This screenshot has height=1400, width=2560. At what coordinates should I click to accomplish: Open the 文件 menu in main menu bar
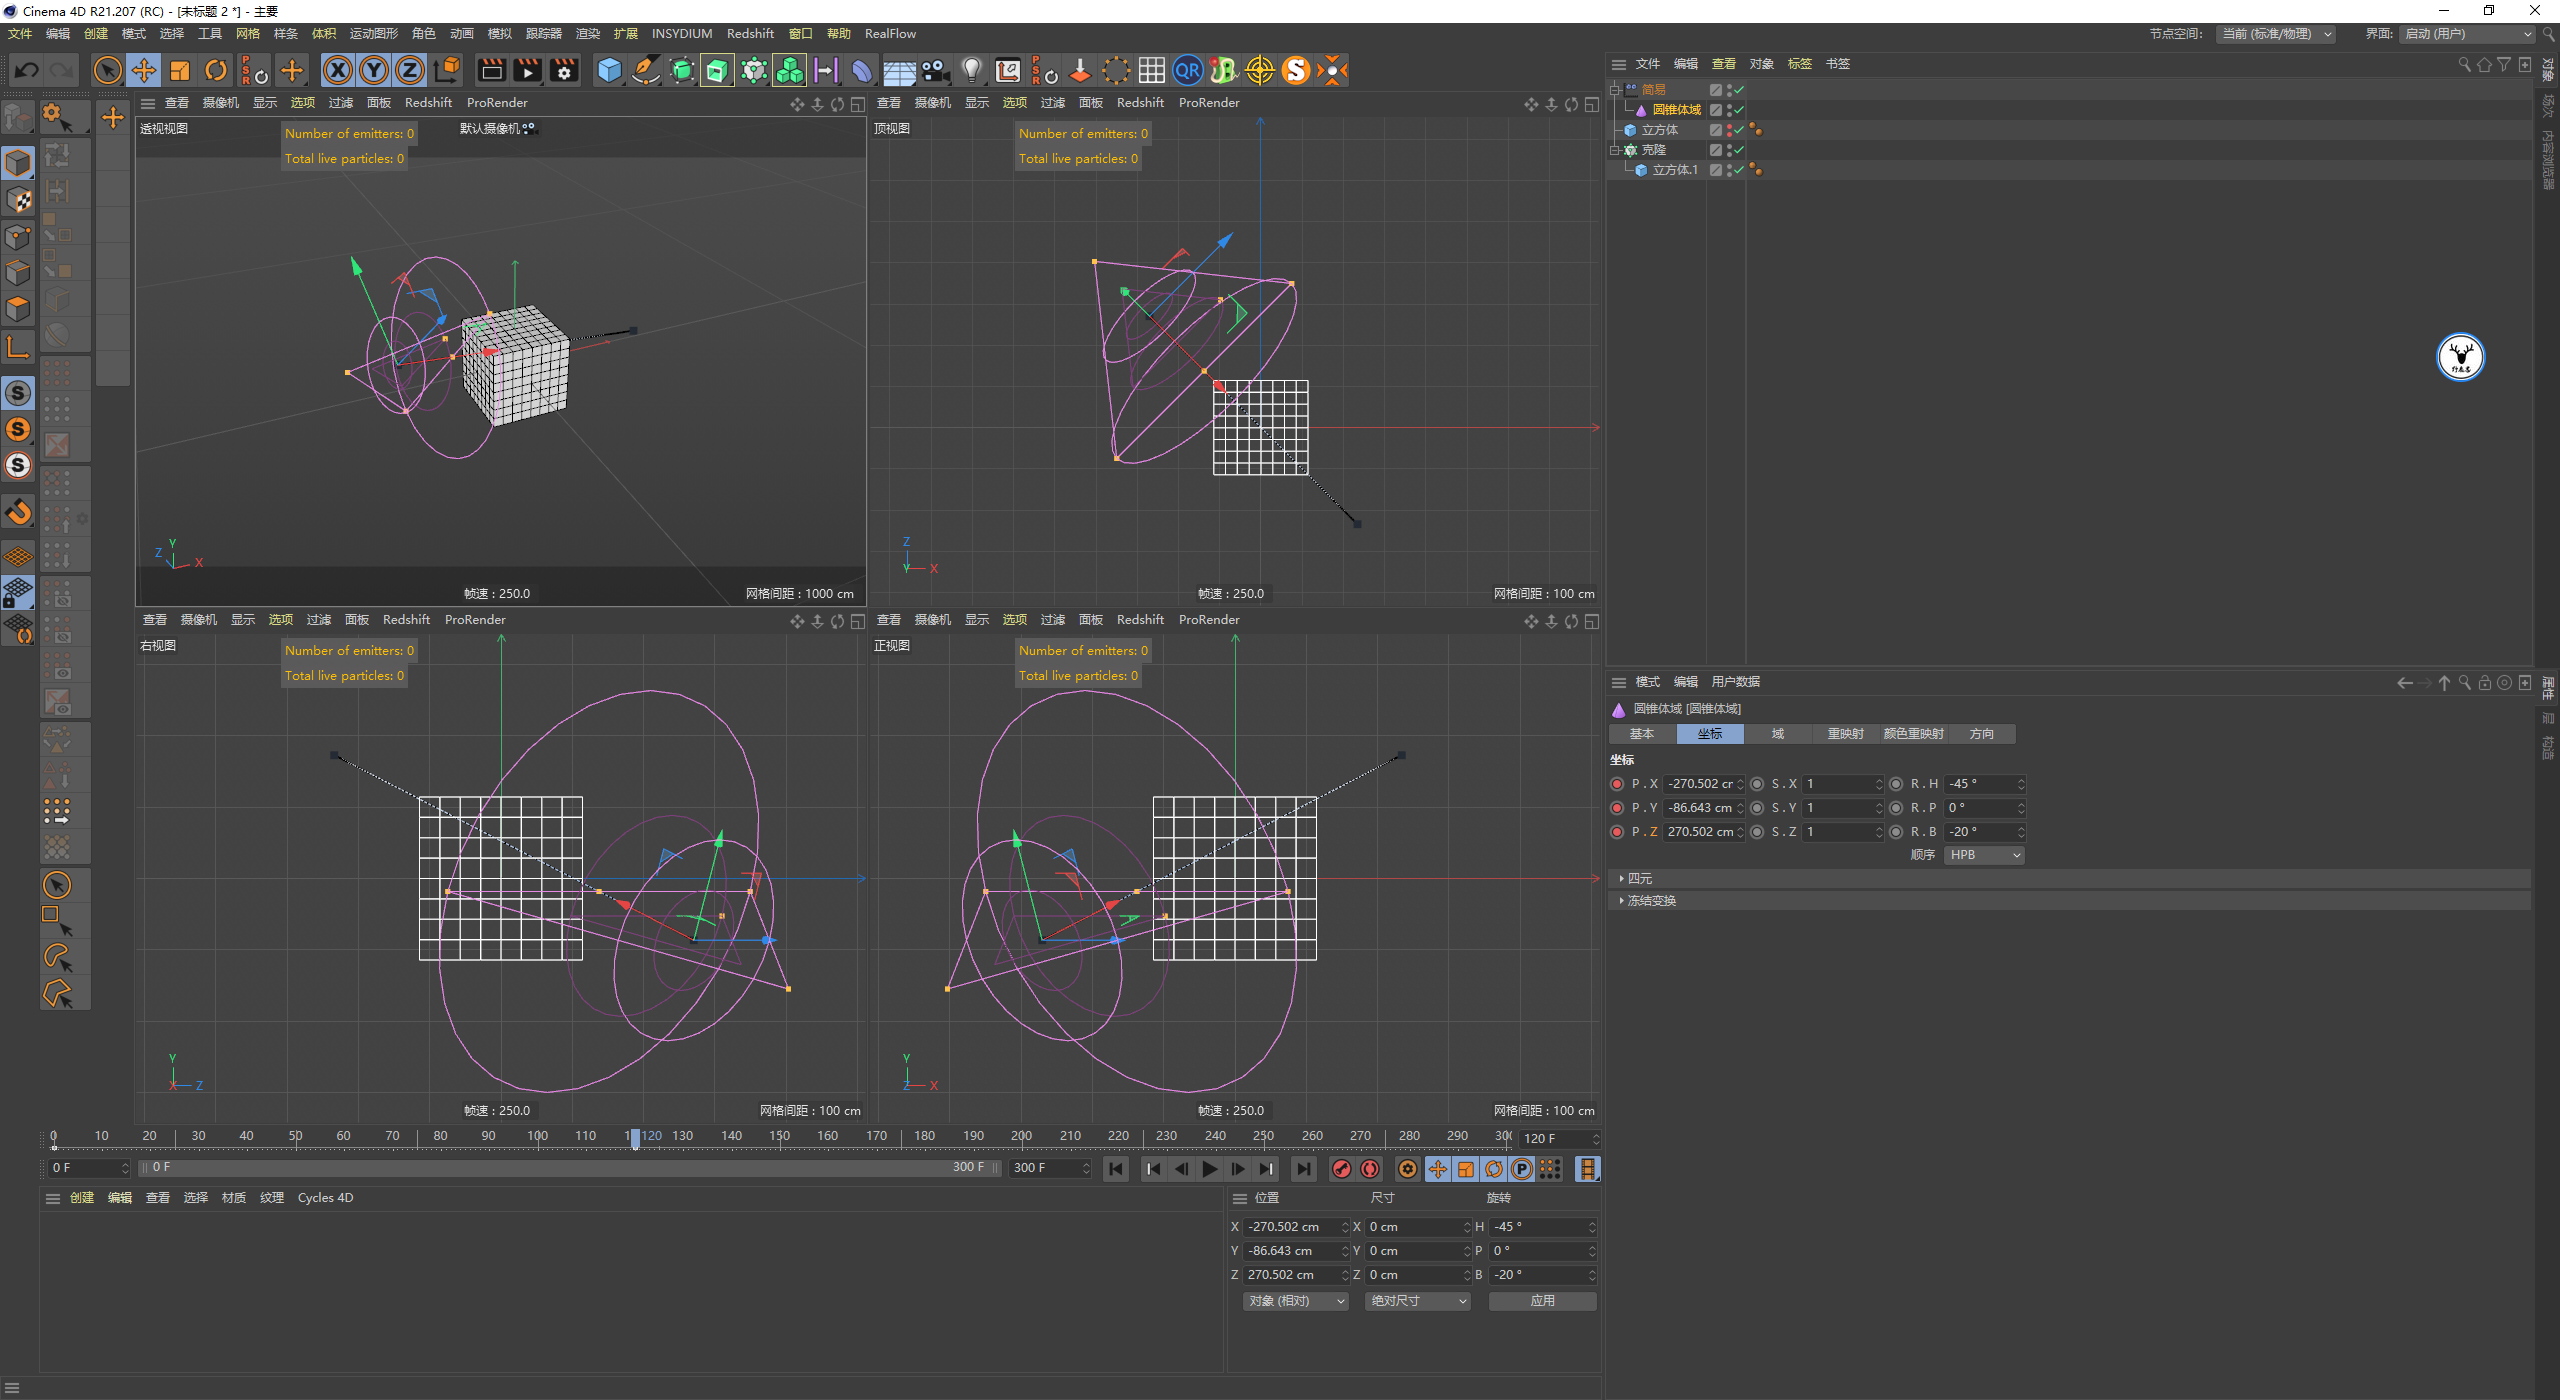point(20,34)
